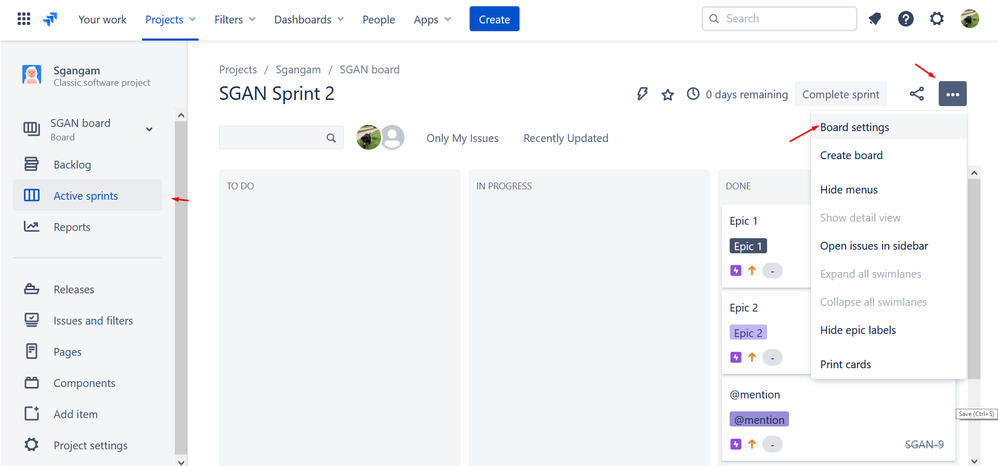The width and height of the screenshot is (998, 466).
Task: Click the epic type icon on Epic 1 card
Action: coord(736,271)
